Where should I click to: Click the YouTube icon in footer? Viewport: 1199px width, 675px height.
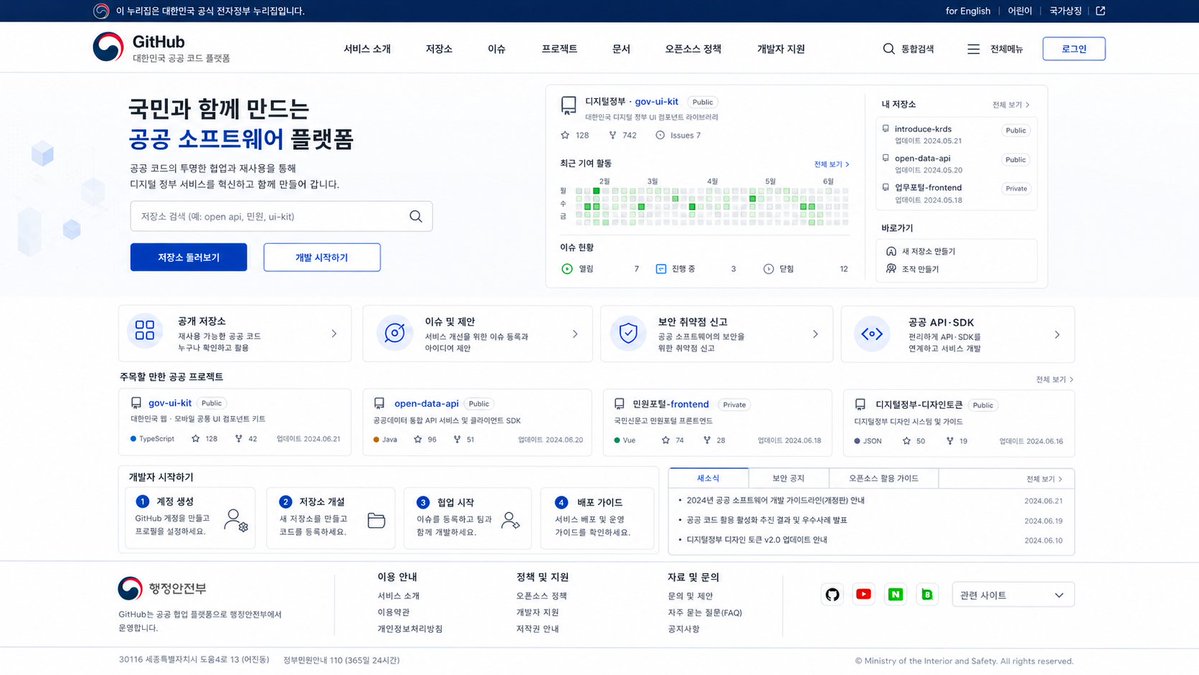864,594
